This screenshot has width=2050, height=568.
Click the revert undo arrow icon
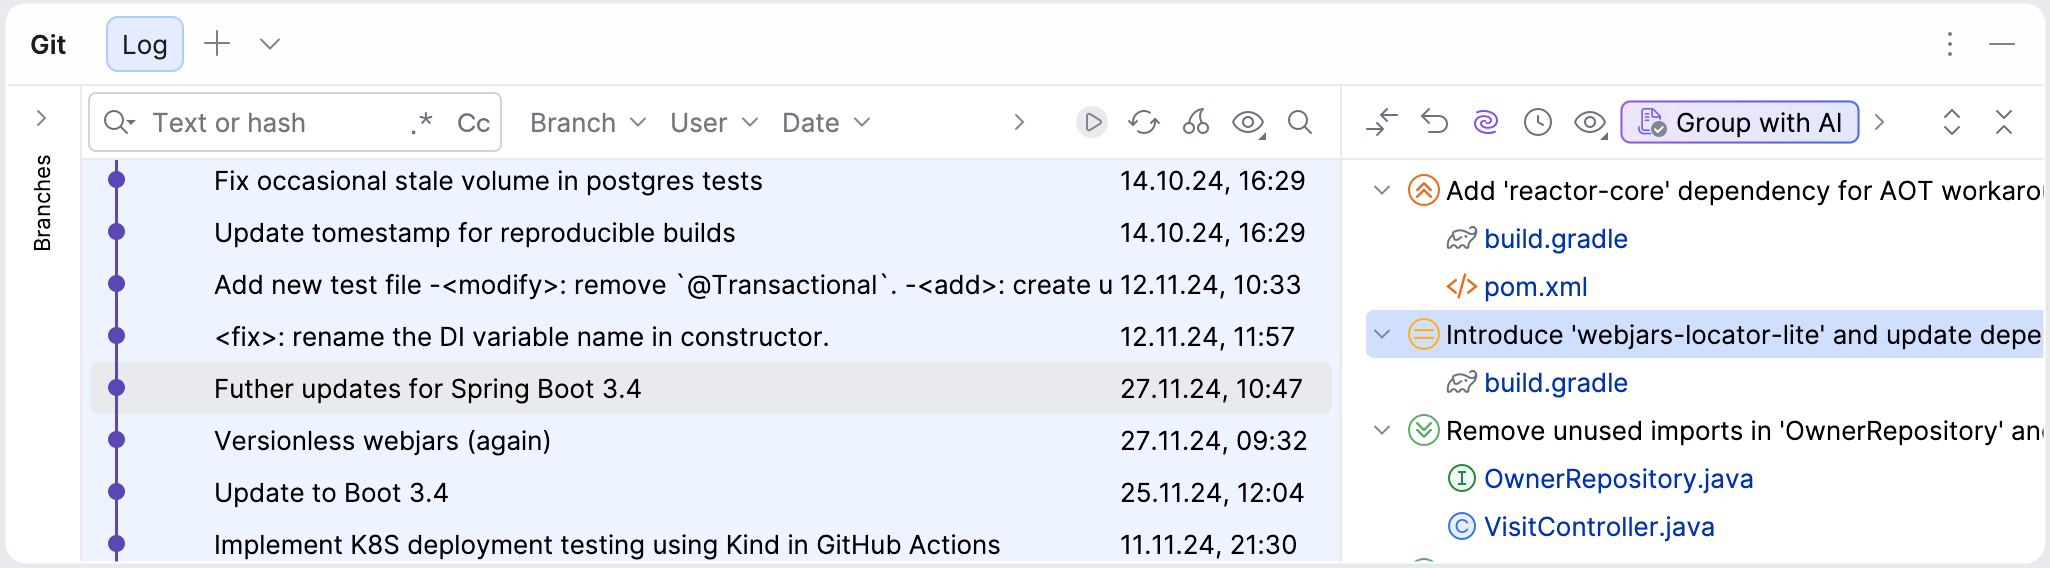coord(1434,122)
